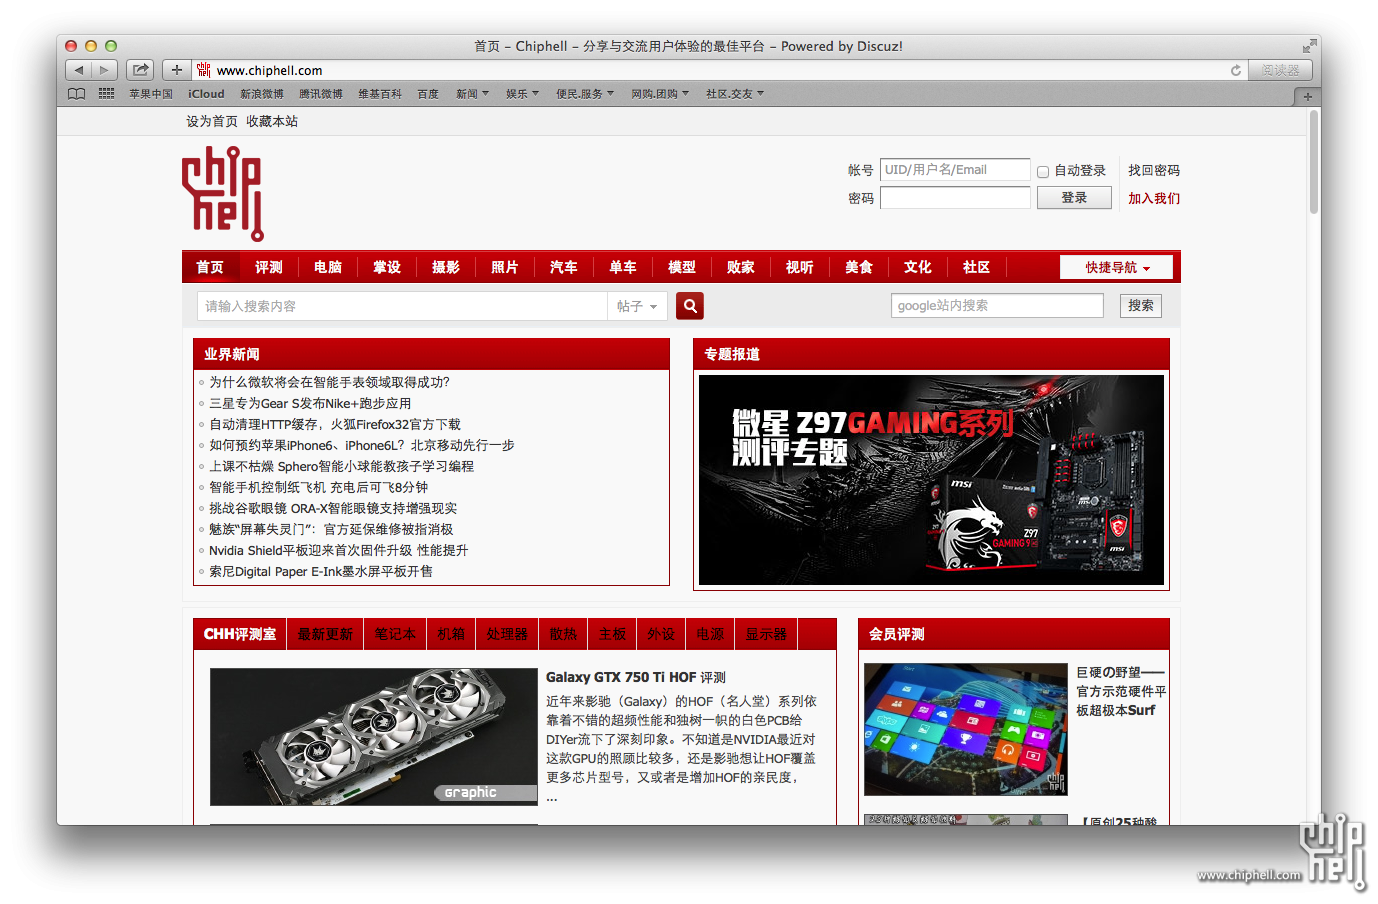The width and height of the screenshot is (1378, 904).
Task: Click the page vertical scrollbar thumb
Action: click(x=1314, y=161)
